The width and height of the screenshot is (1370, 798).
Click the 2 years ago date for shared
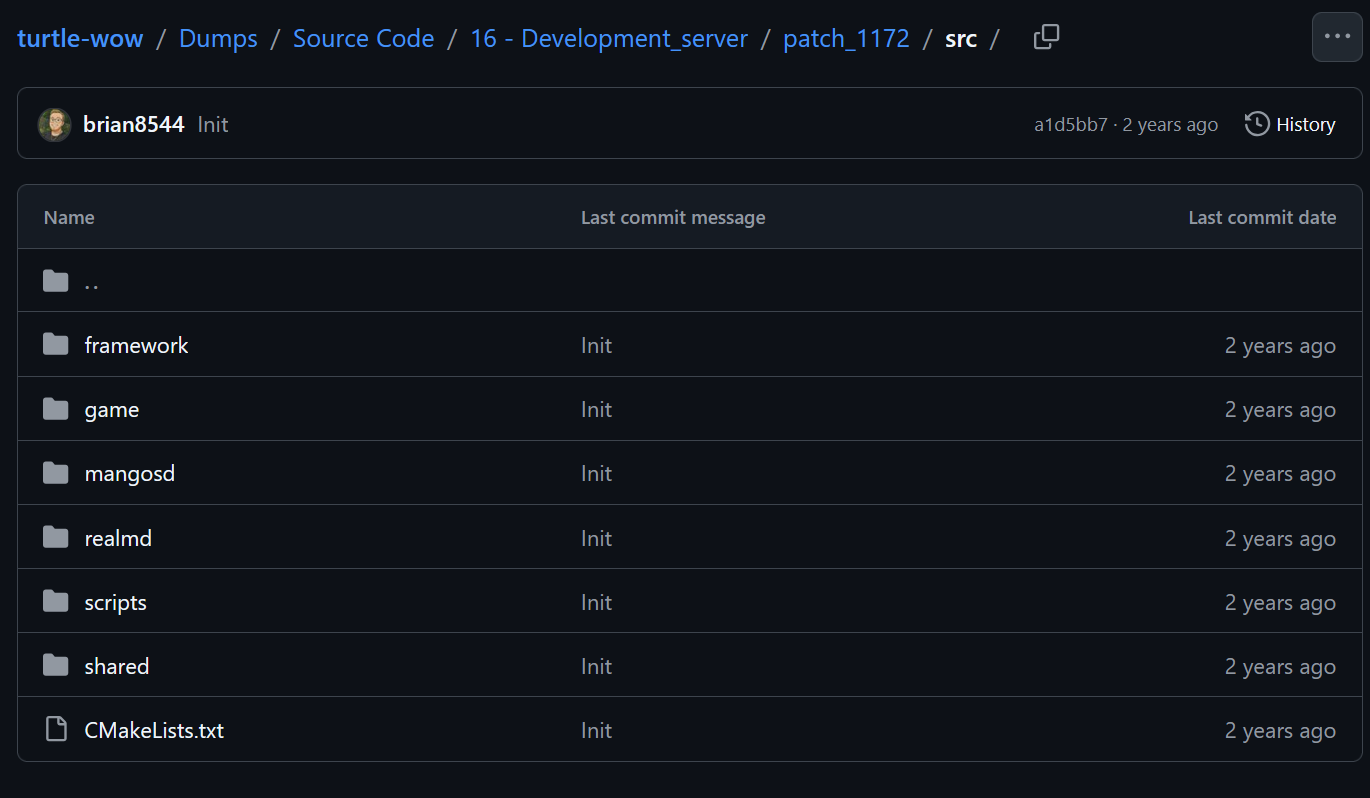(x=1280, y=667)
